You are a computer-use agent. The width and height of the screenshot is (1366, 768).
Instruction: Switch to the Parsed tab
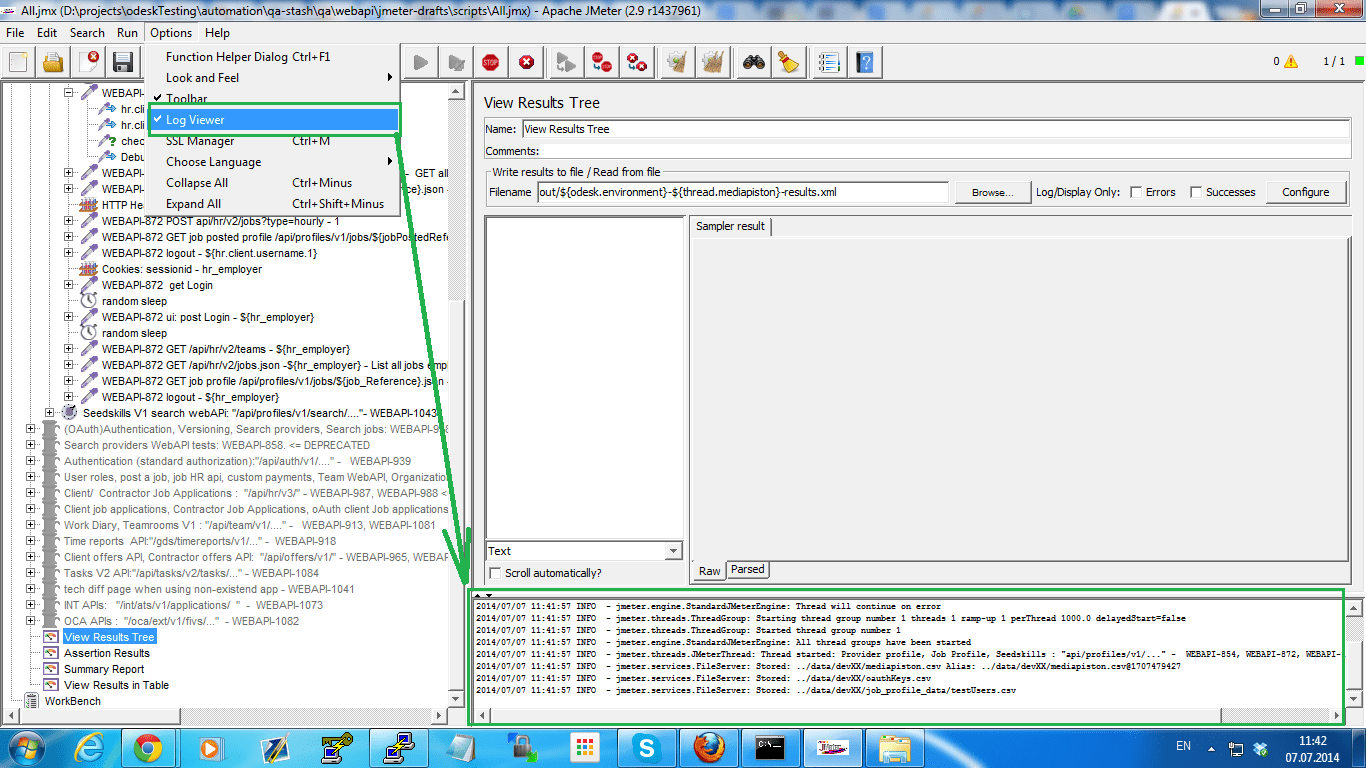point(747,570)
